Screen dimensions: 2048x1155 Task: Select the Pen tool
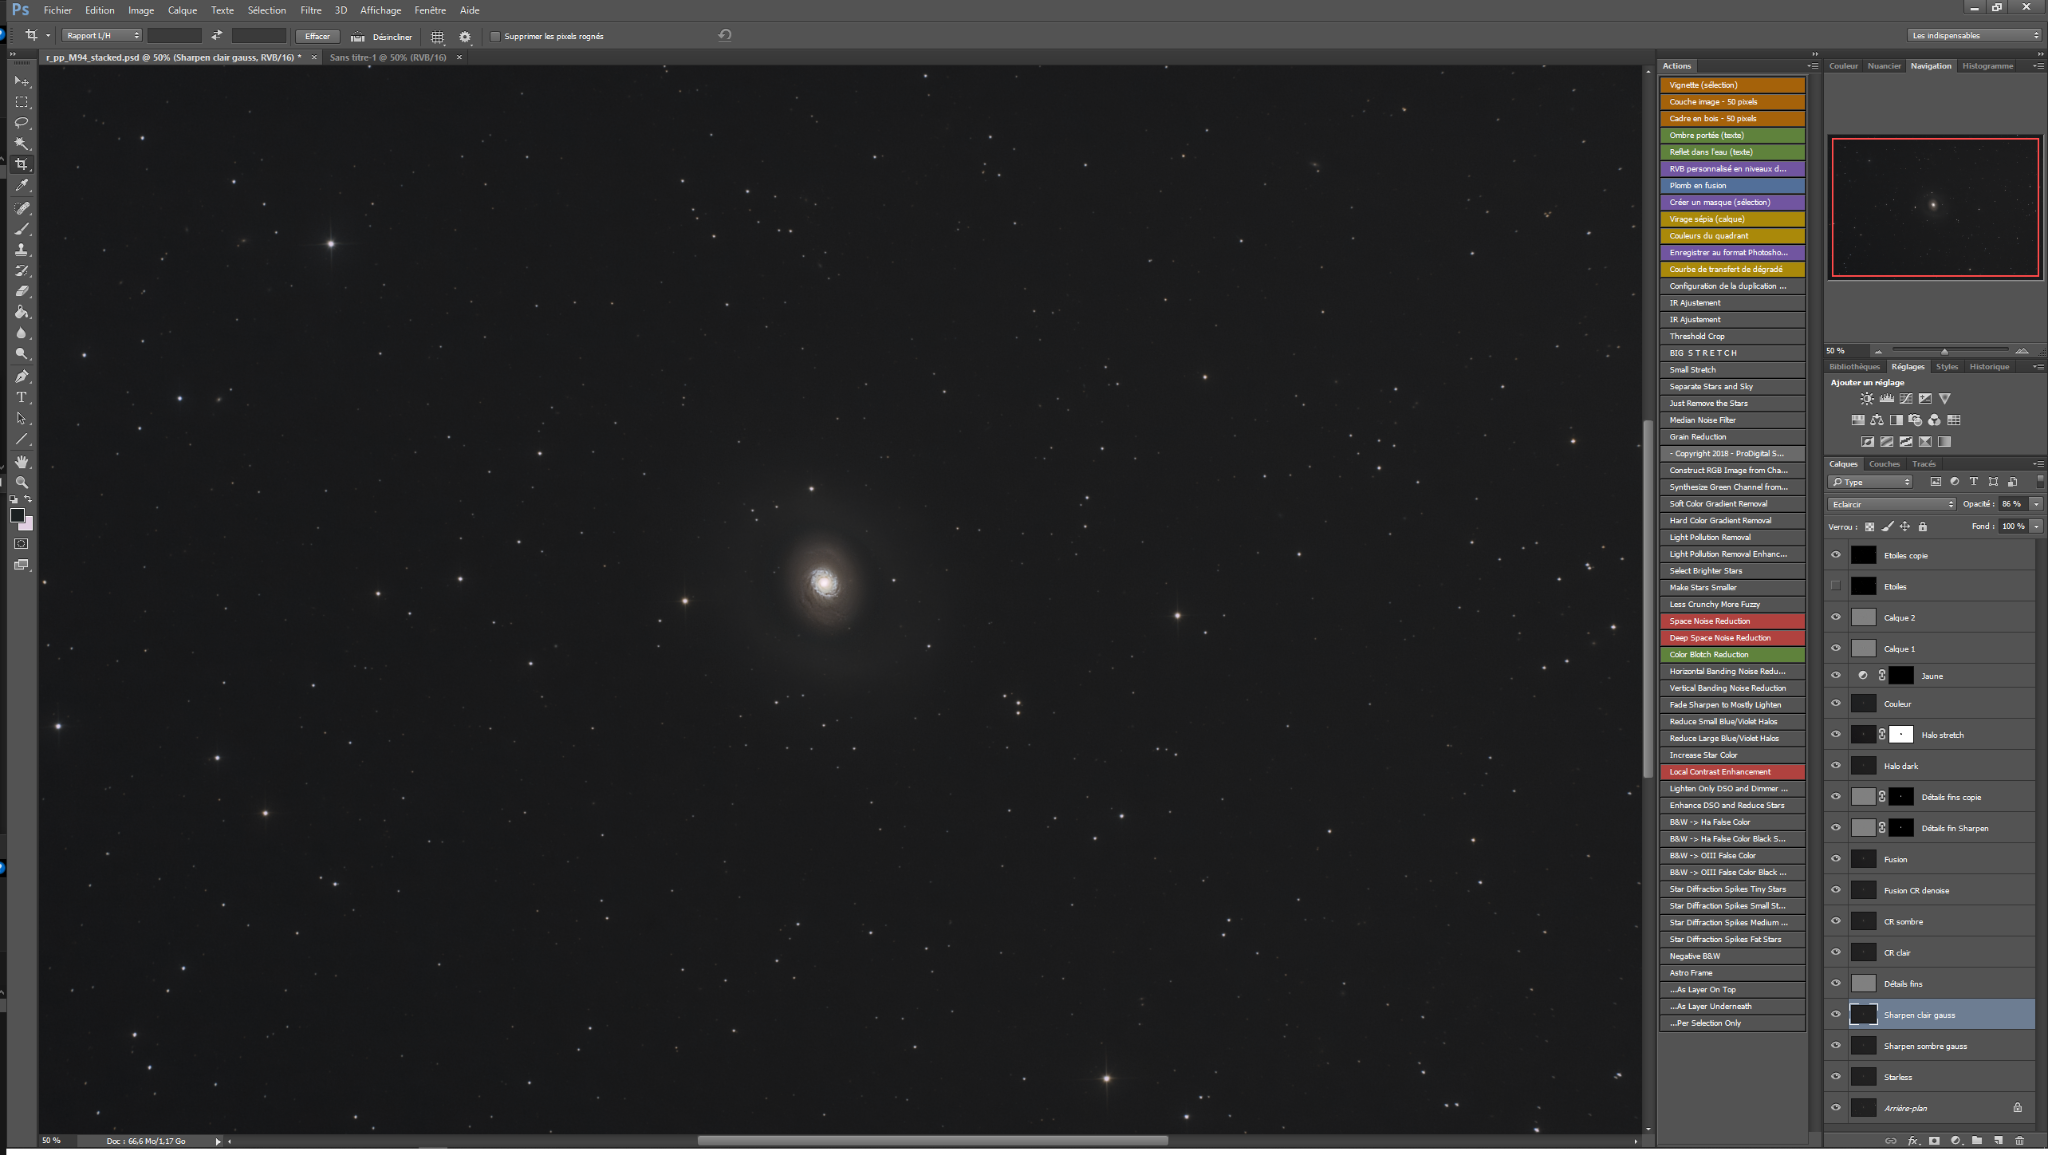pyautogui.click(x=21, y=377)
